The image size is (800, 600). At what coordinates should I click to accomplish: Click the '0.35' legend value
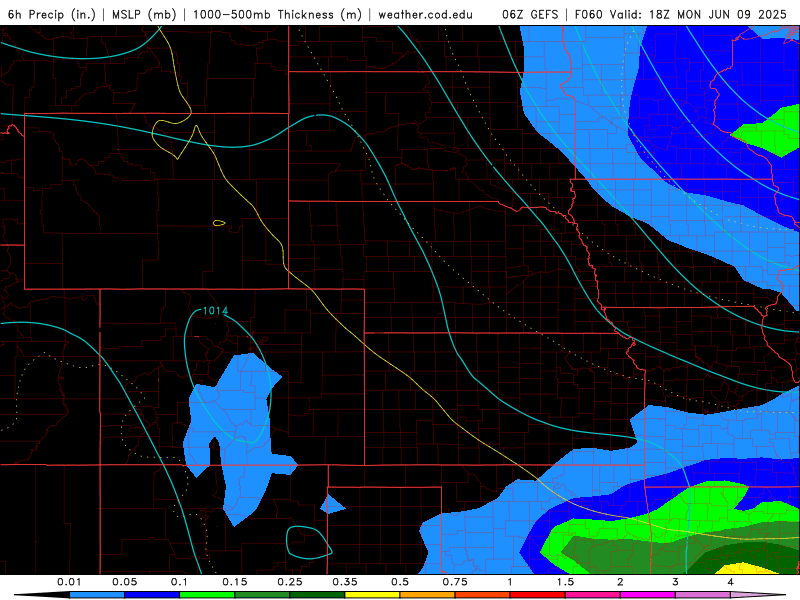(x=345, y=582)
